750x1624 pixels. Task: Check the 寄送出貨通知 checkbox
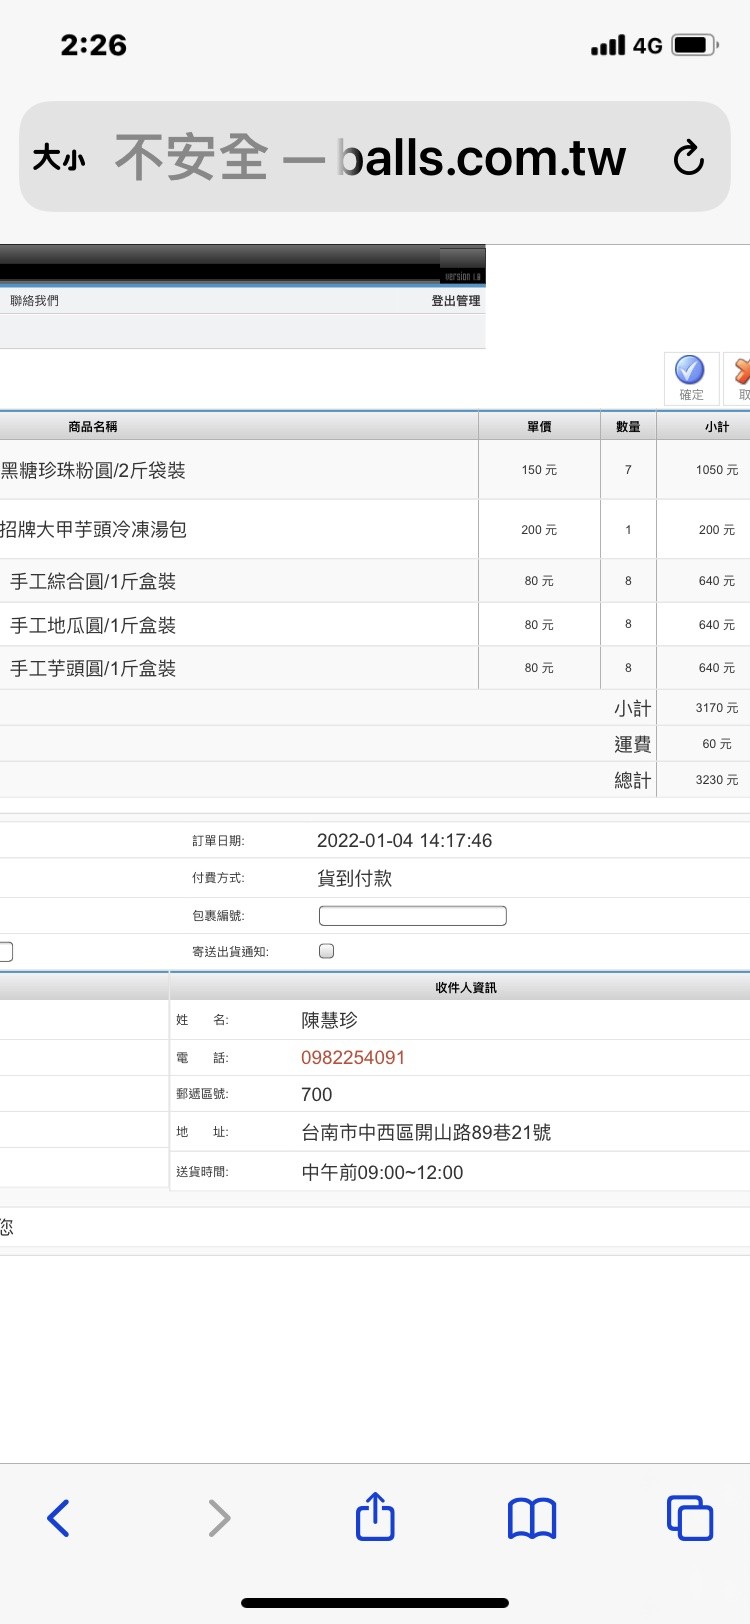point(326,951)
